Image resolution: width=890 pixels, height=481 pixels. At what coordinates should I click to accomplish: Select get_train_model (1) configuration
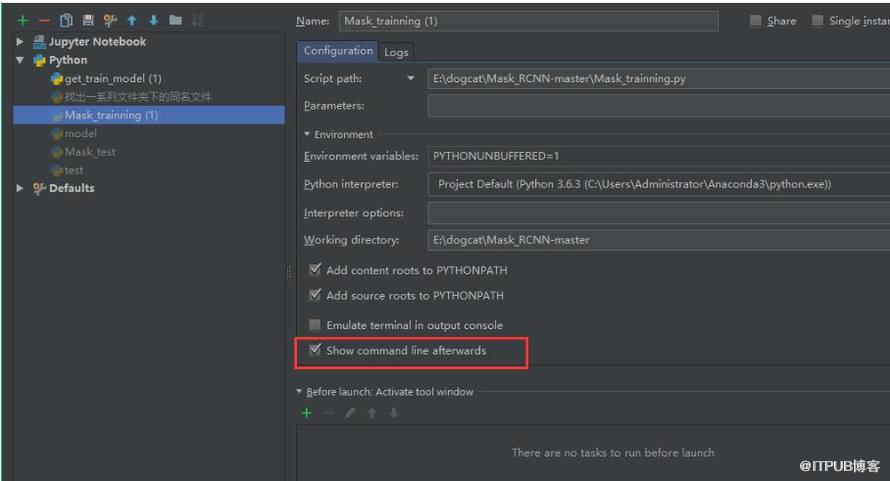[113, 78]
